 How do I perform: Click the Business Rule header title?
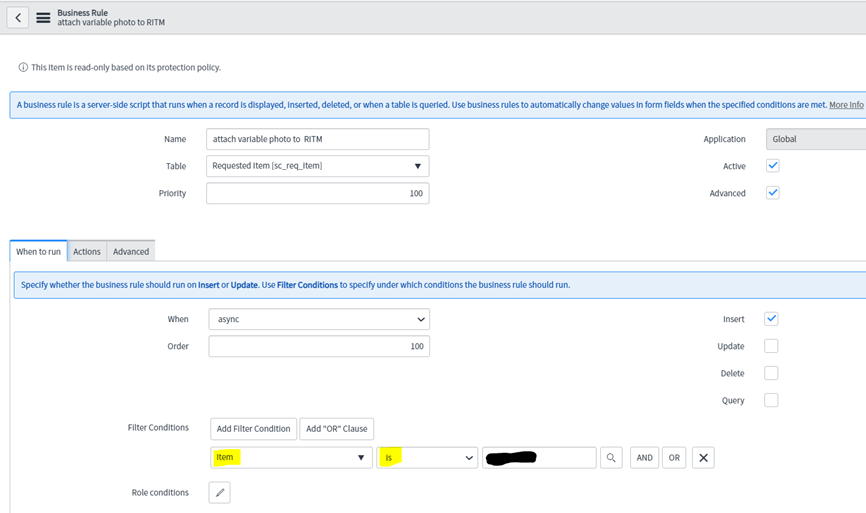[x=82, y=13]
